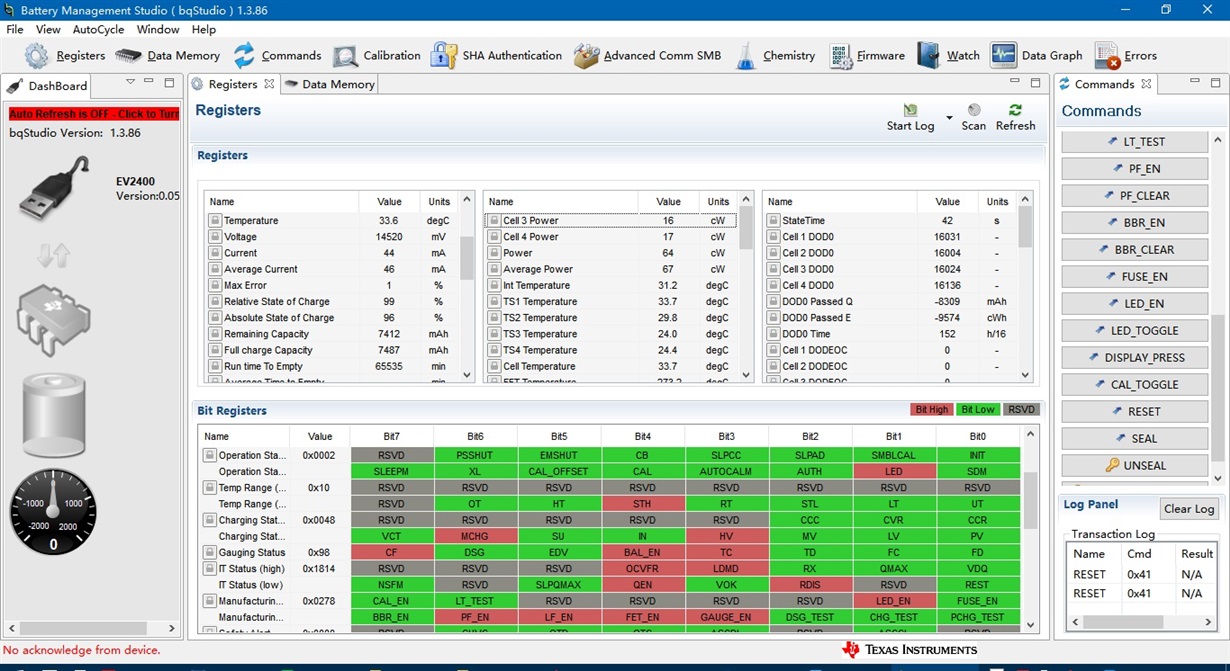Image resolution: width=1230 pixels, height=671 pixels.
Task: Send the RESET command
Action: pos(1134,412)
